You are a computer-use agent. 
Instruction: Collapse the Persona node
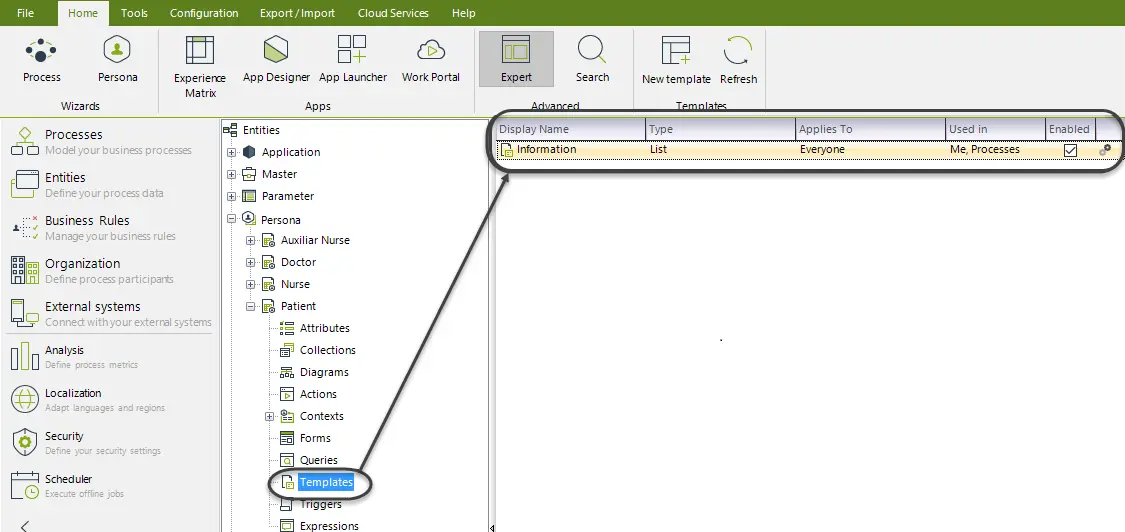231,218
